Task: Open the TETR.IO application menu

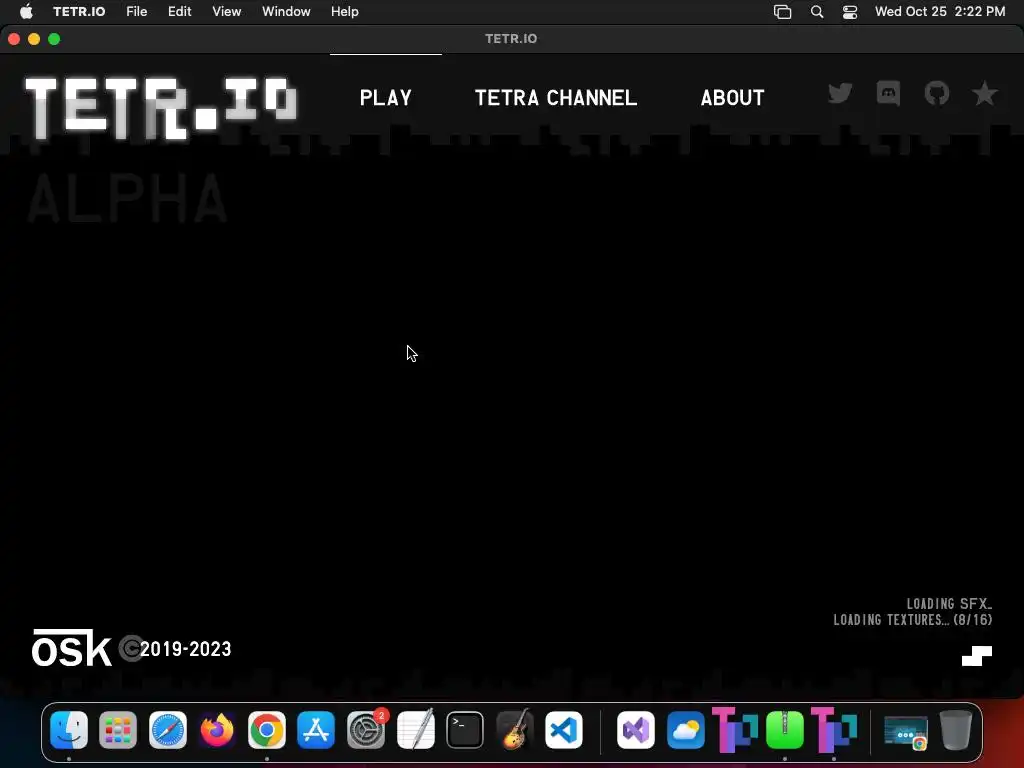Action: (79, 11)
